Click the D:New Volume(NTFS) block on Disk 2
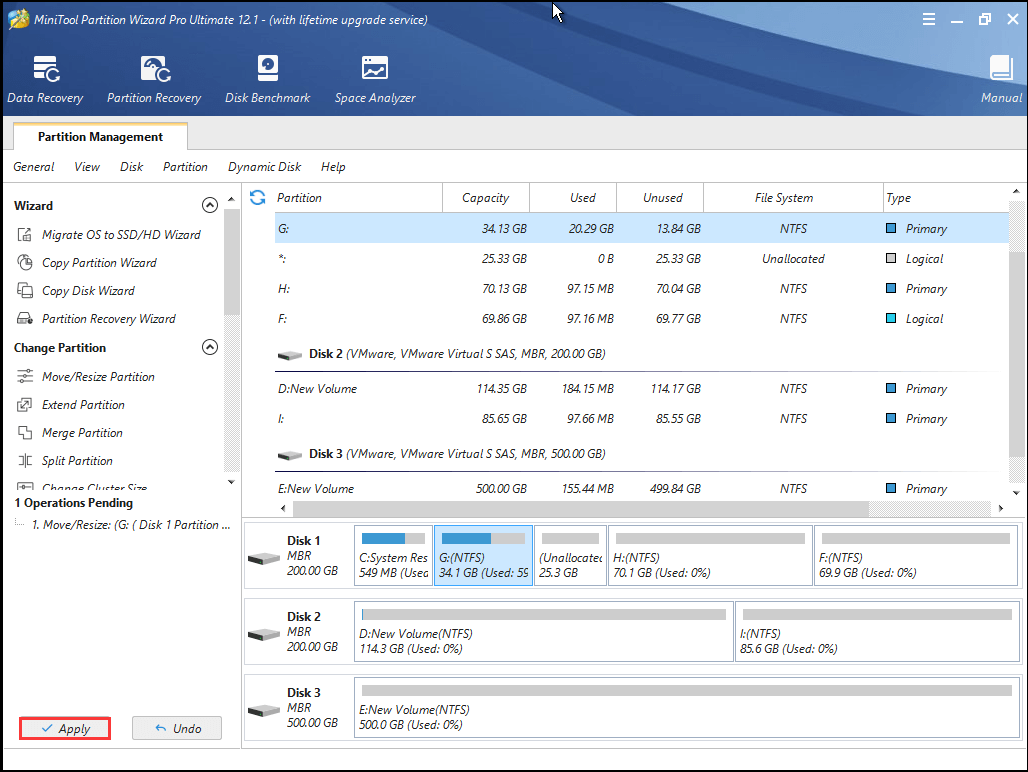 544,632
